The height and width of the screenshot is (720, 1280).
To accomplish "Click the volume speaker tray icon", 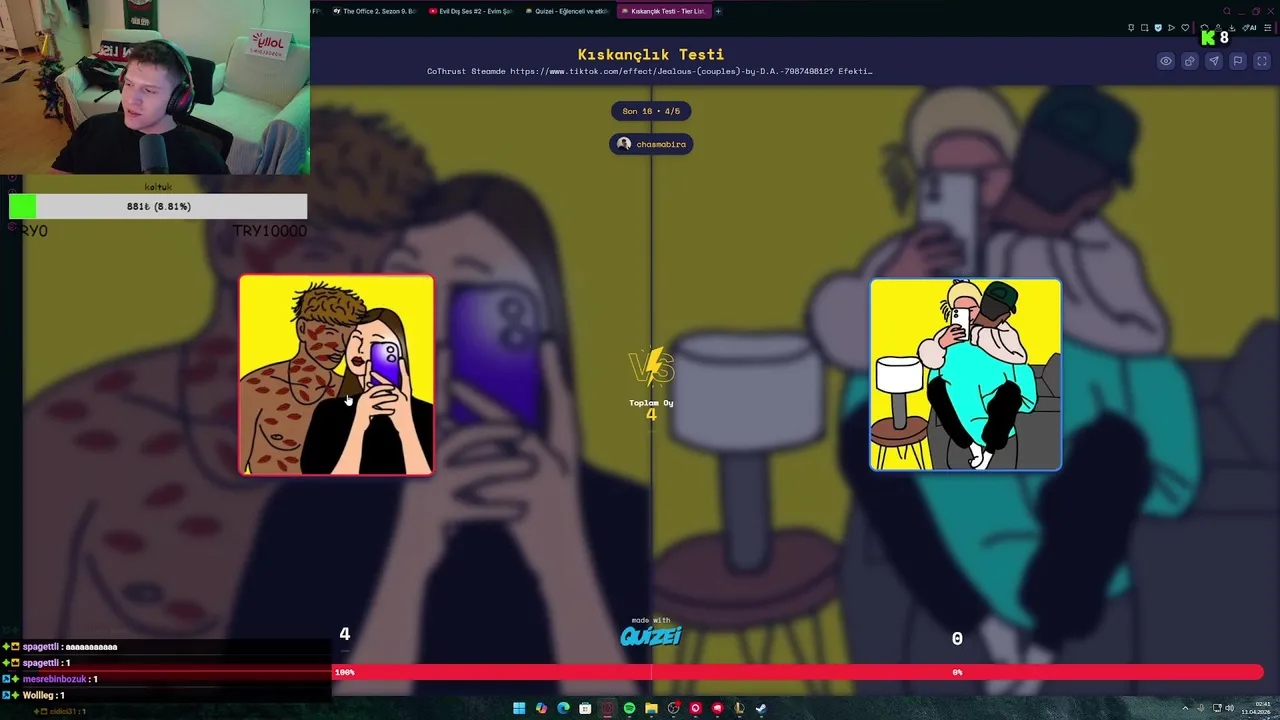I will pyautogui.click(x=1229, y=708).
